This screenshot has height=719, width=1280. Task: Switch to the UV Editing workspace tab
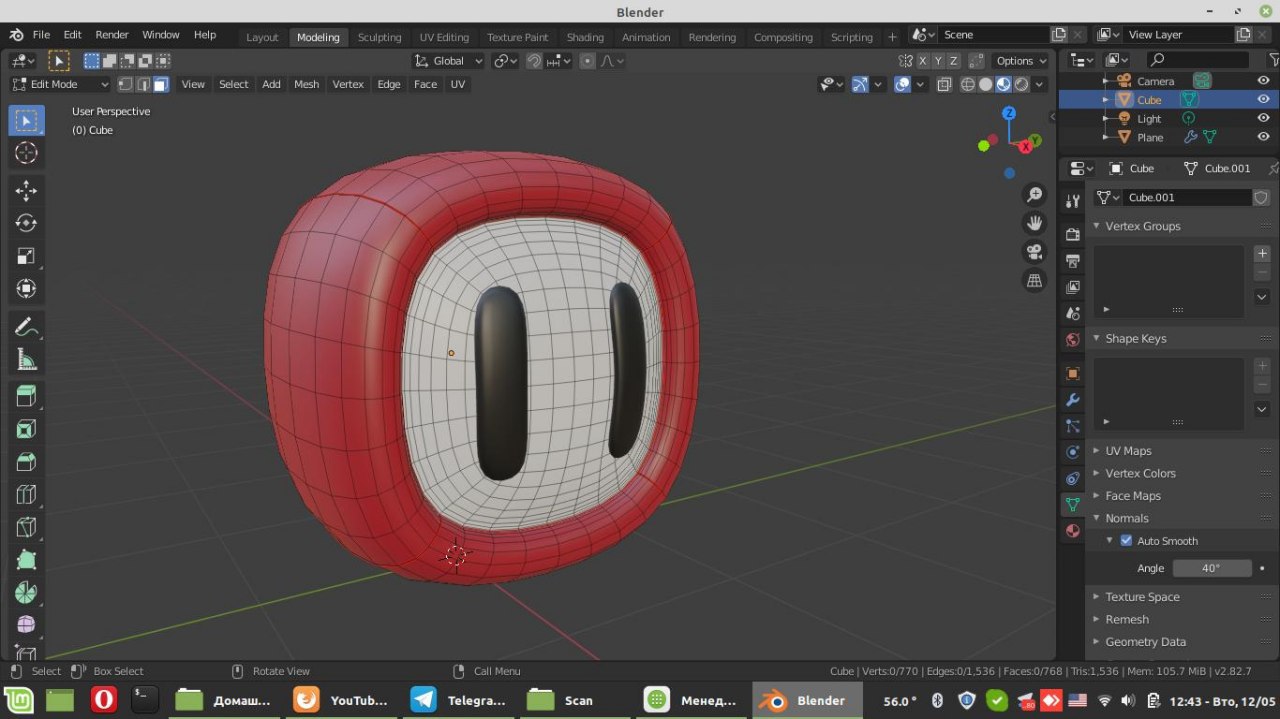tap(444, 37)
